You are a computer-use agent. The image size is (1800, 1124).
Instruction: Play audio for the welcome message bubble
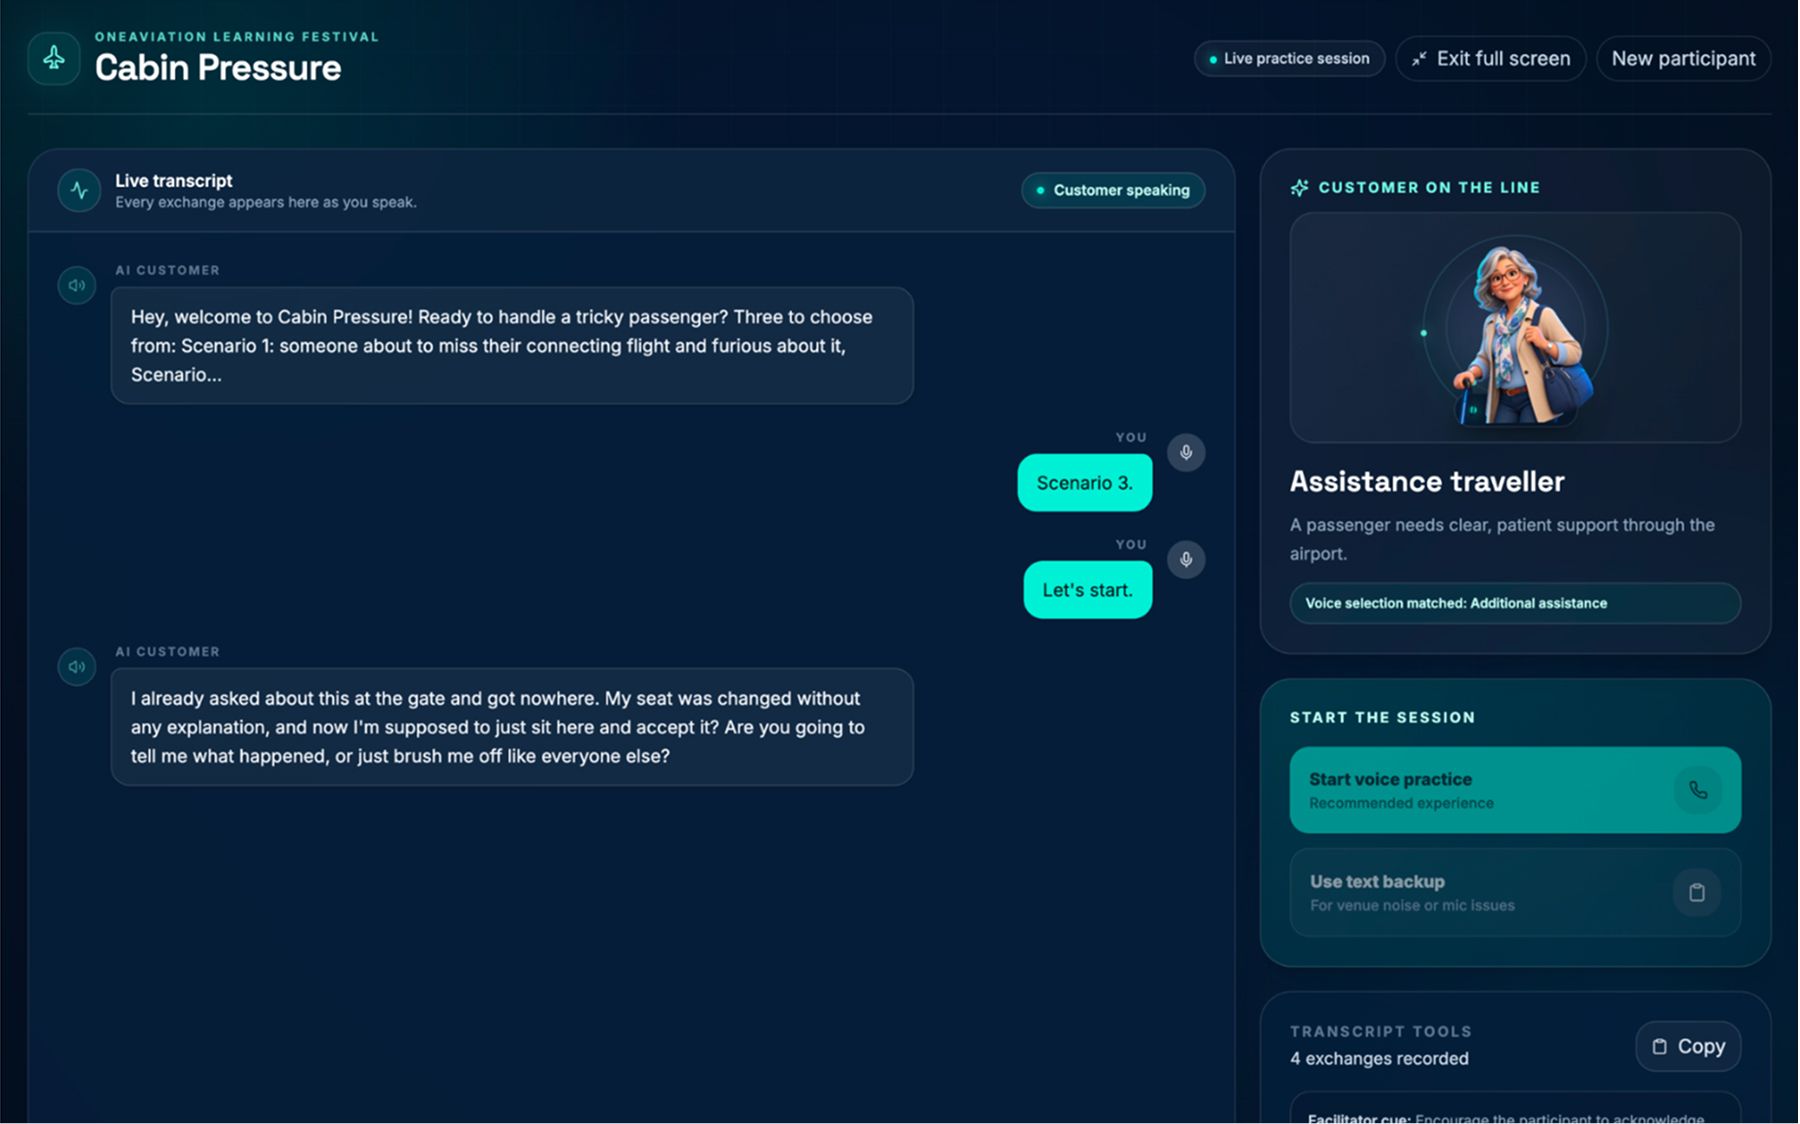click(77, 285)
